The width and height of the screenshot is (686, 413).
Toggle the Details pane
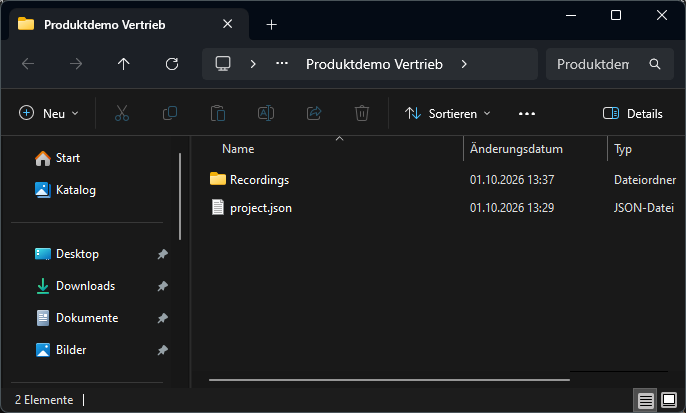633,114
